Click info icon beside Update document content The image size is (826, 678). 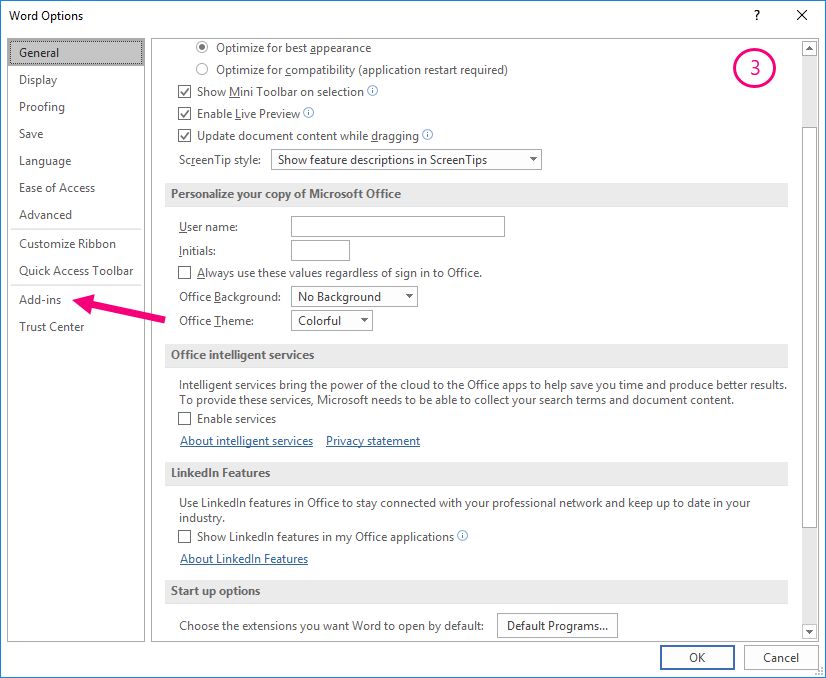[428, 135]
